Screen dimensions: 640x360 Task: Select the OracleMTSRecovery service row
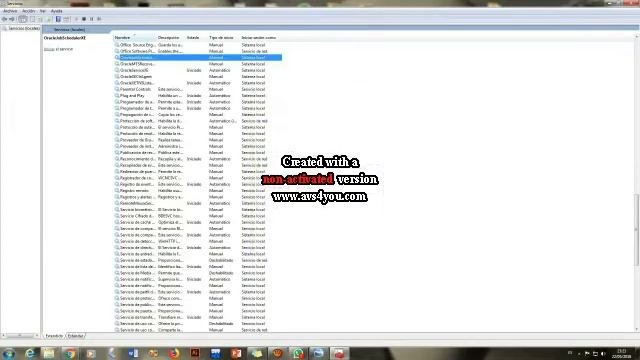point(198,64)
